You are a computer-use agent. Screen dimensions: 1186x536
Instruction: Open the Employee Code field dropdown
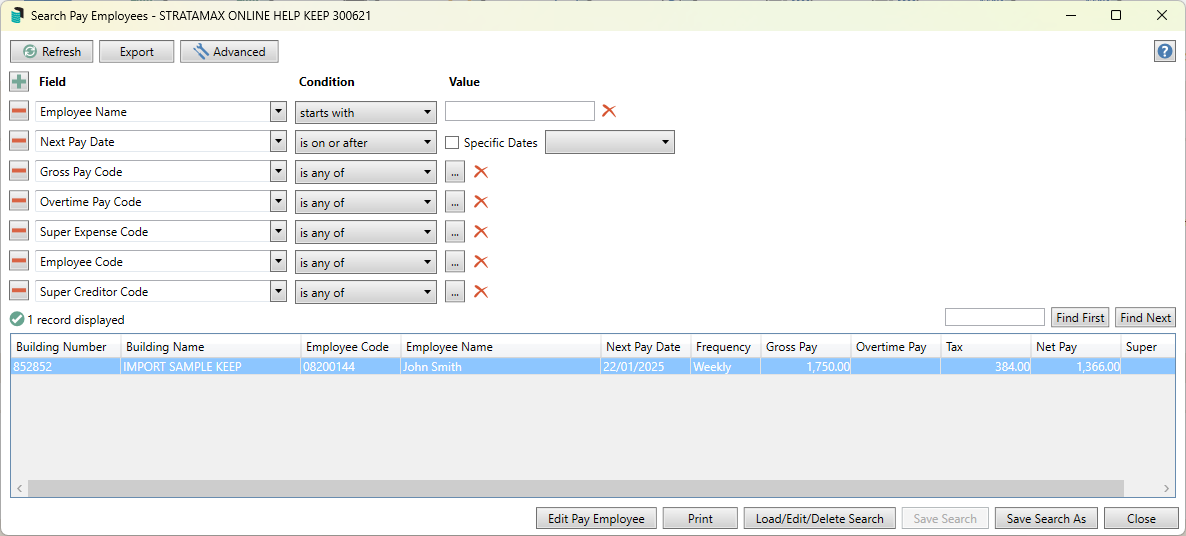278,262
